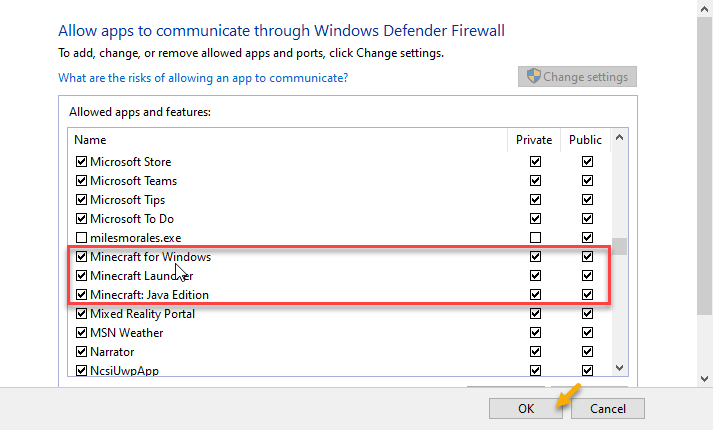Viewport: 713px width, 430px height.
Task: Select the Microsoft Teams row text
Action: coord(133,180)
